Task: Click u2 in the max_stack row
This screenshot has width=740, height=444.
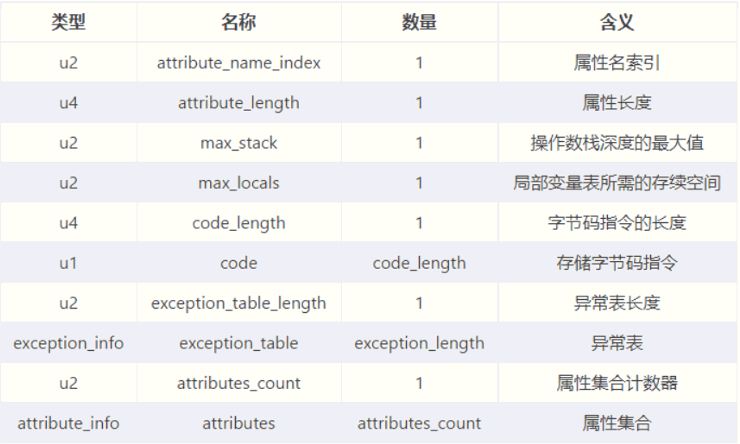Action: (x=68, y=143)
